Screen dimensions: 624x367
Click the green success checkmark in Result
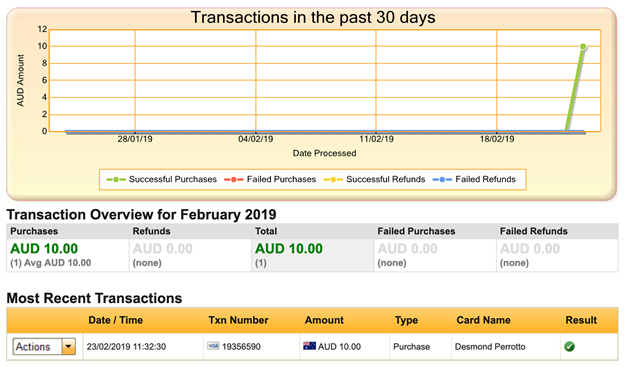click(569, 346)
